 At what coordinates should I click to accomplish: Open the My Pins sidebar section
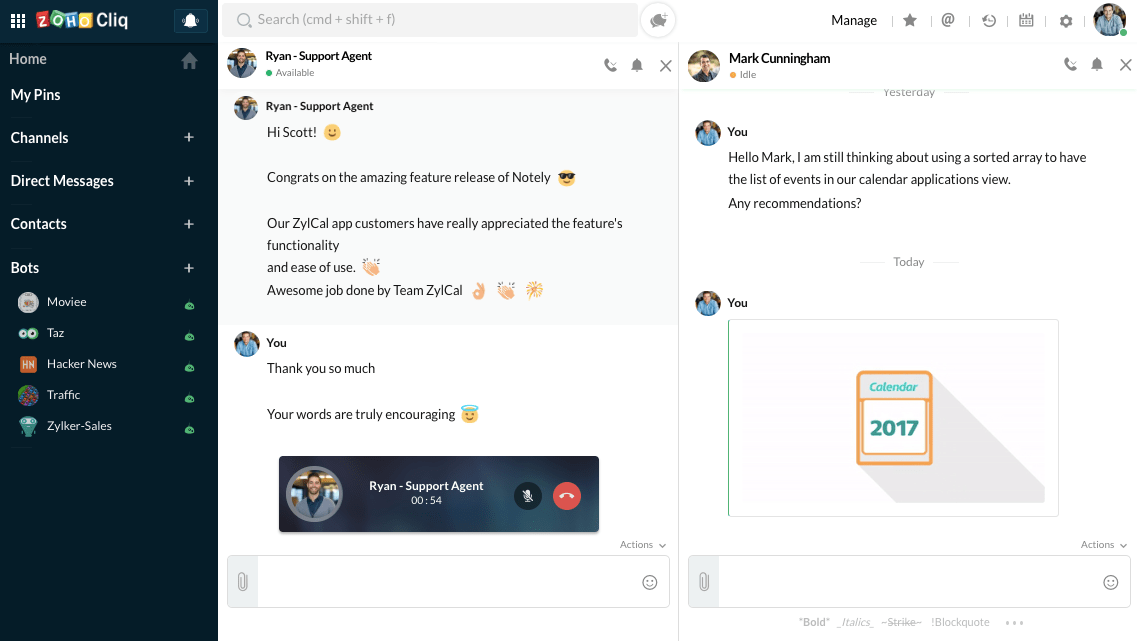36,95
